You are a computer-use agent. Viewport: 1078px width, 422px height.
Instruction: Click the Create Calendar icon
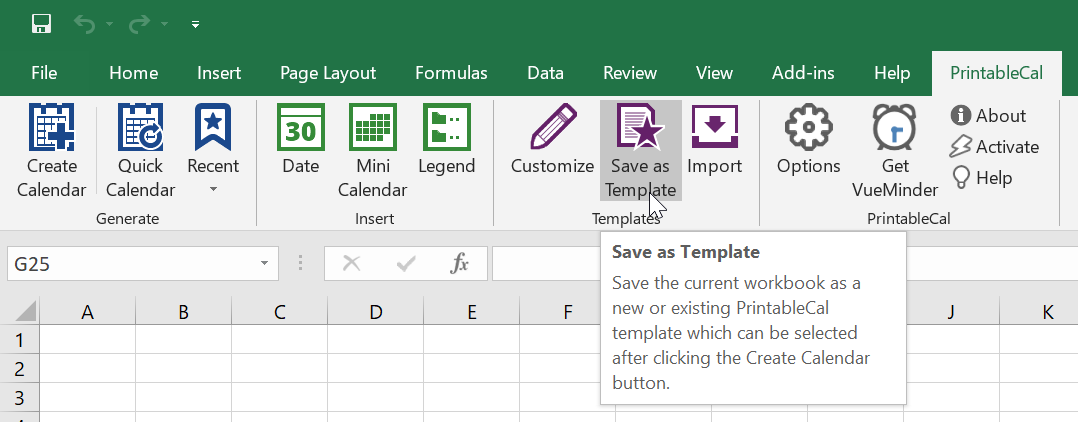pos(51,128)
